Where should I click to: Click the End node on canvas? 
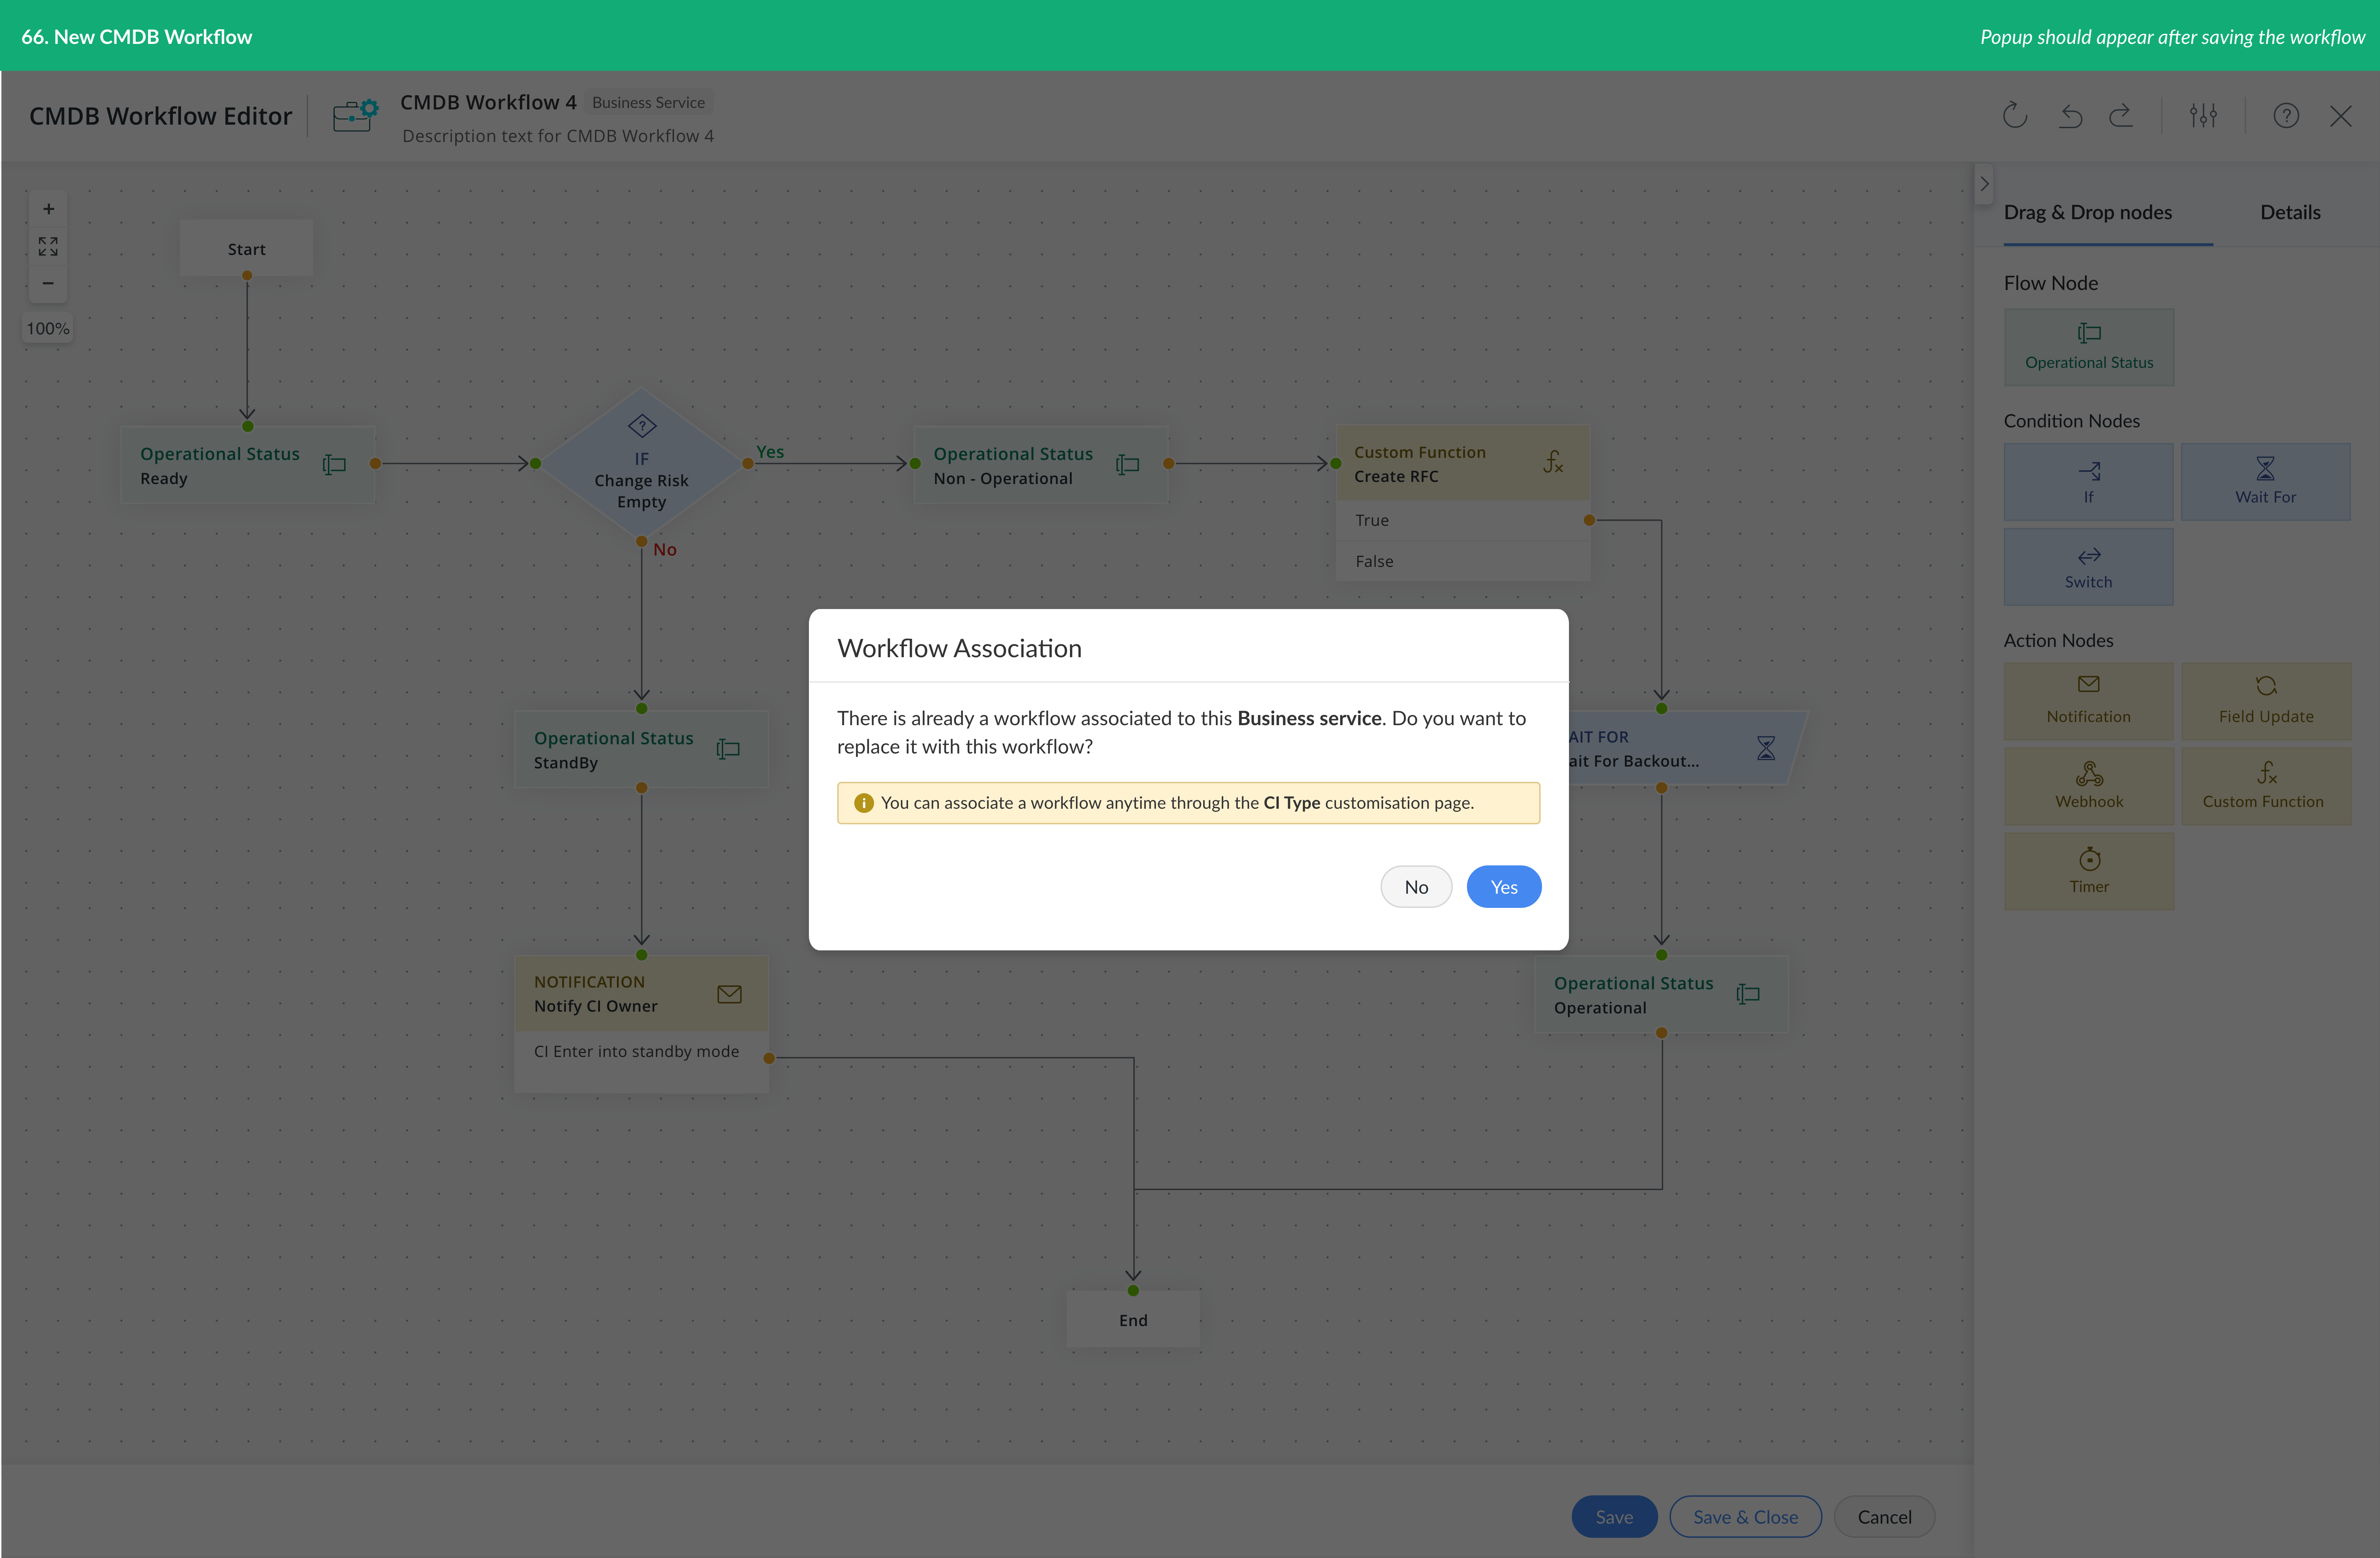(1133, 1319)
